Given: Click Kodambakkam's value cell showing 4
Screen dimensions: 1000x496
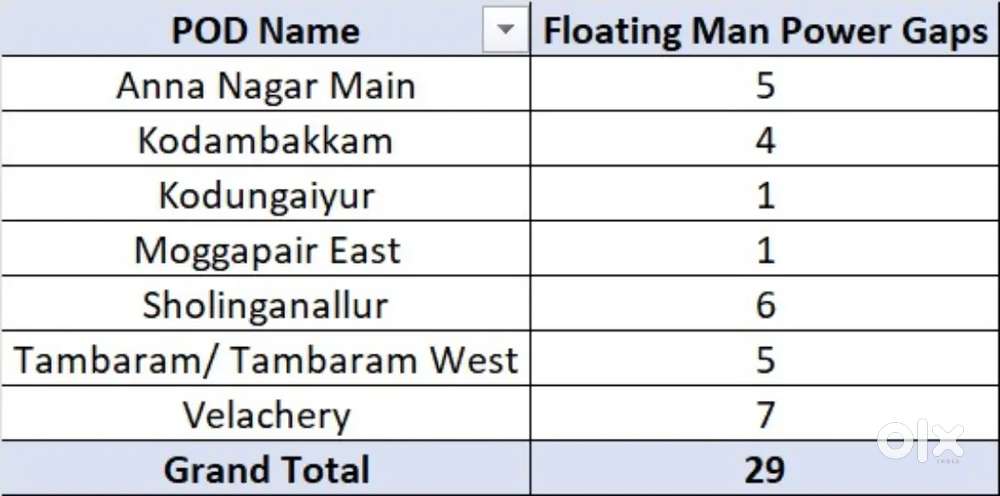Looking at the screenshot, I should point(765,140).
